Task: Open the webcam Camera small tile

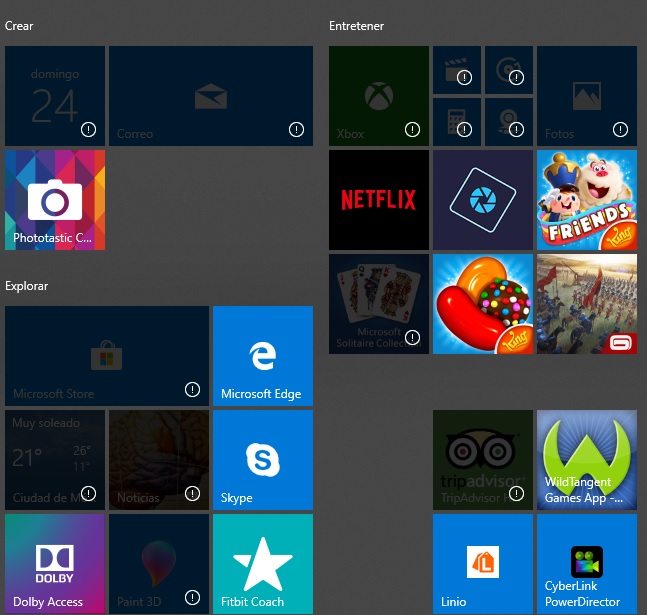Action: click(509, 122)
